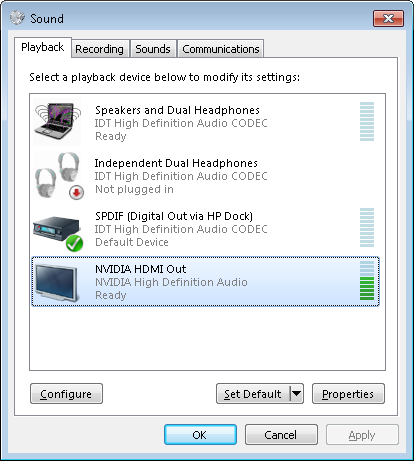Click the Speakers volume level meter
The height and width of the screenshot is (461, 414).
(367, 121)
